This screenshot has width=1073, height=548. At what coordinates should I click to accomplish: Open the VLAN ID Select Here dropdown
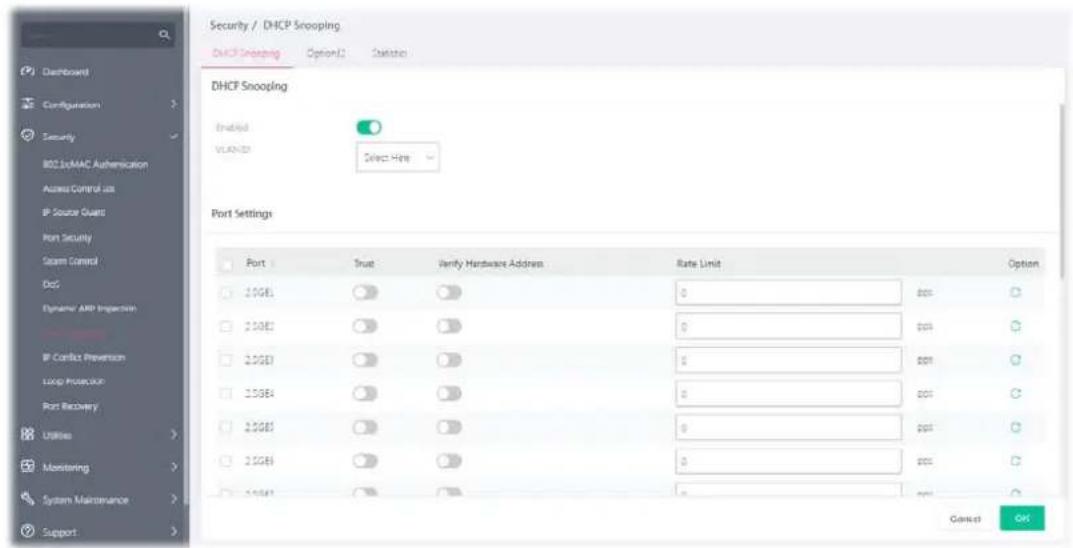(398, 158)
